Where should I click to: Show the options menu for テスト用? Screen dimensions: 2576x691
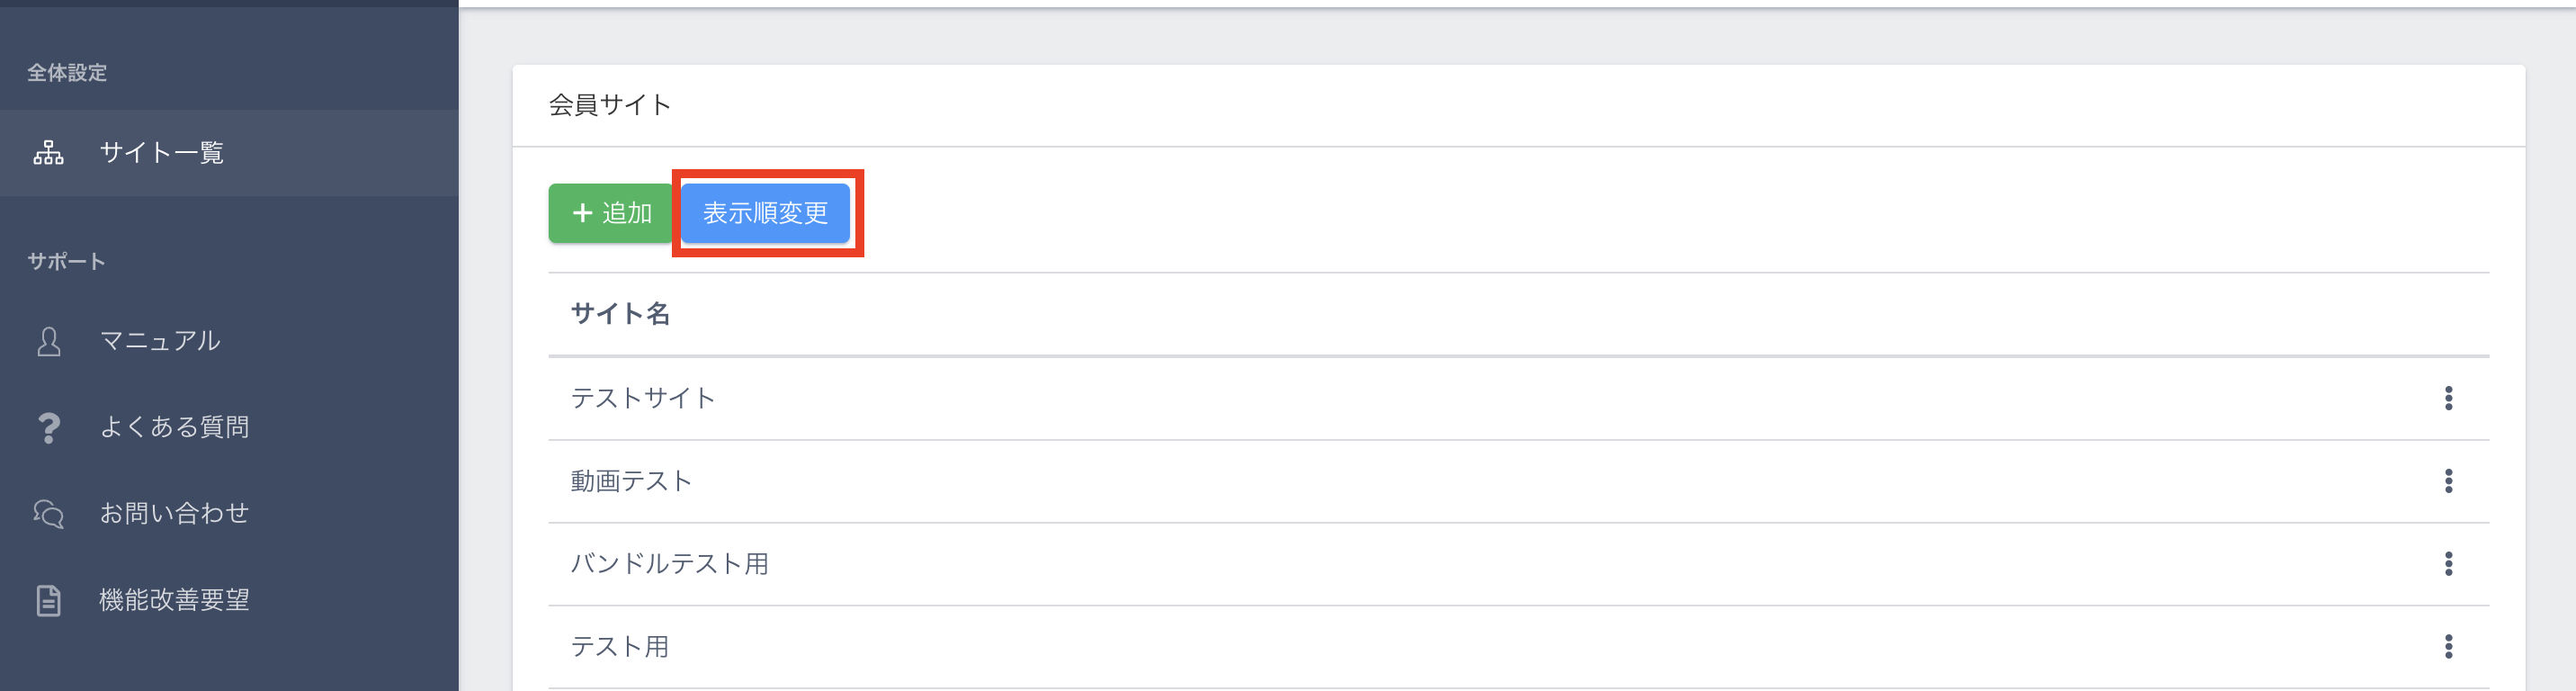(x=2448, y=647)
